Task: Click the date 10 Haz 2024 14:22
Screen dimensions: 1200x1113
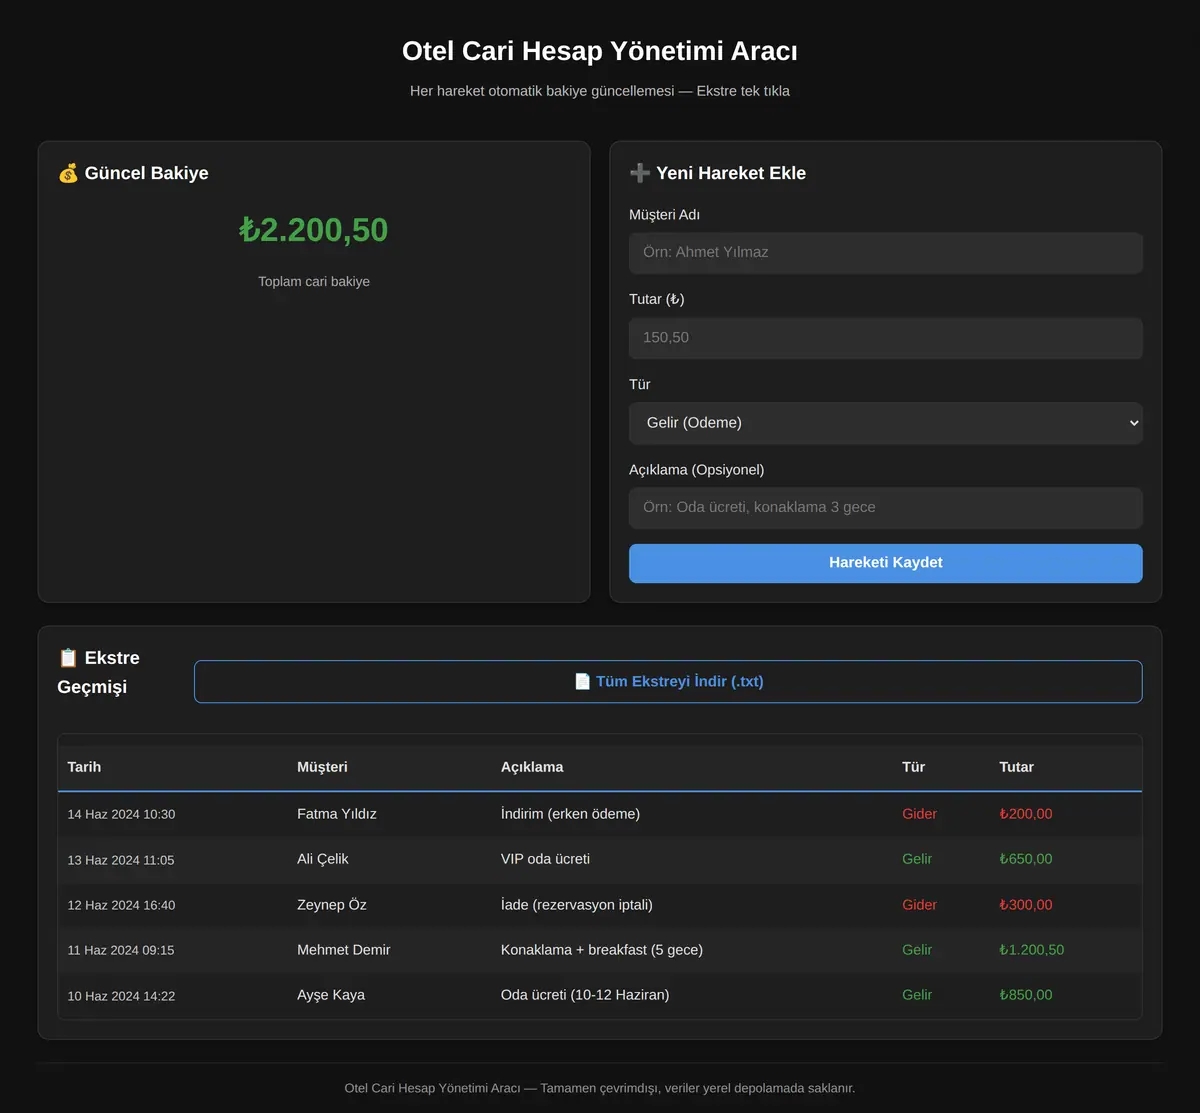Action: point(121,996)
